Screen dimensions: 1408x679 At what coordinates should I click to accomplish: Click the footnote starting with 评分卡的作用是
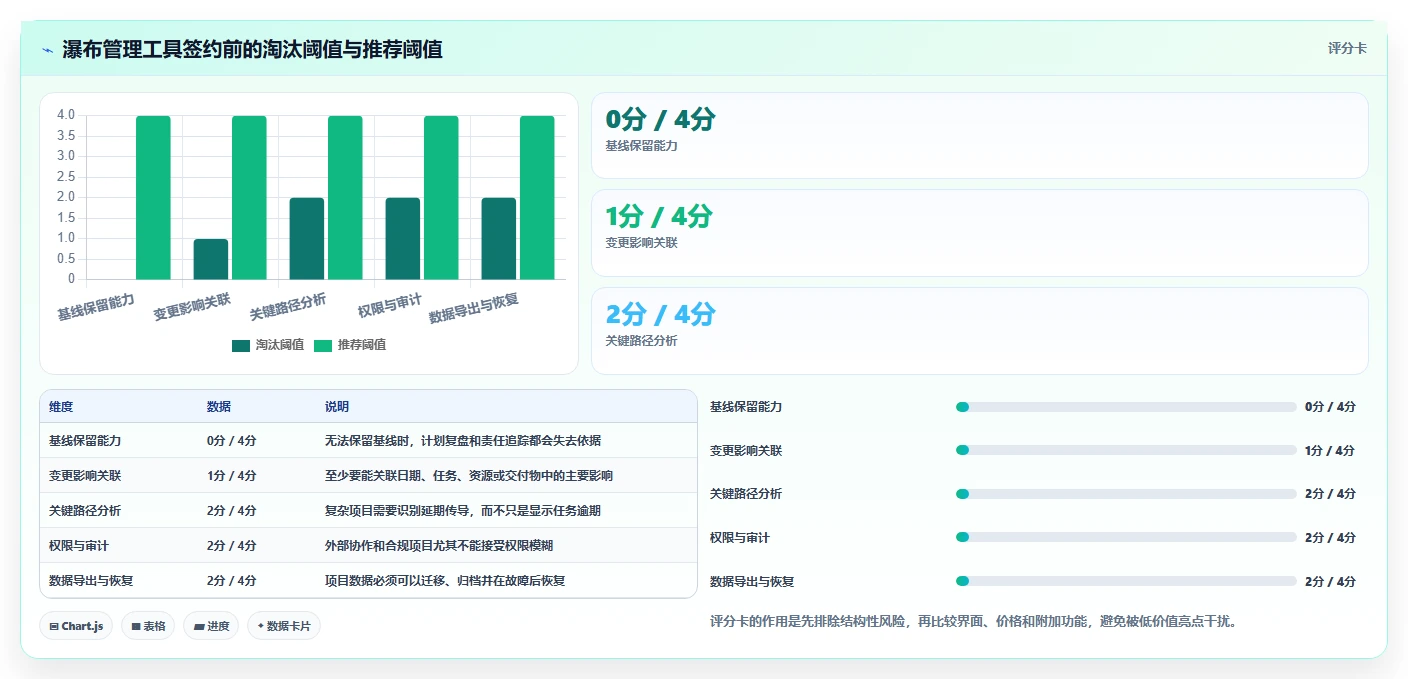pyautogui.click(x=976, y=621)
